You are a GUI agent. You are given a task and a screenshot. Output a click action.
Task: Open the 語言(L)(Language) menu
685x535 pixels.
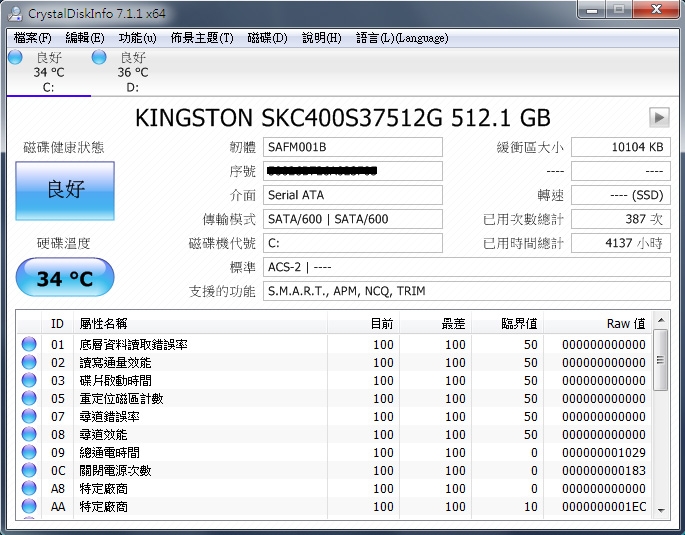pyautogui.click(x=402, y=38)
